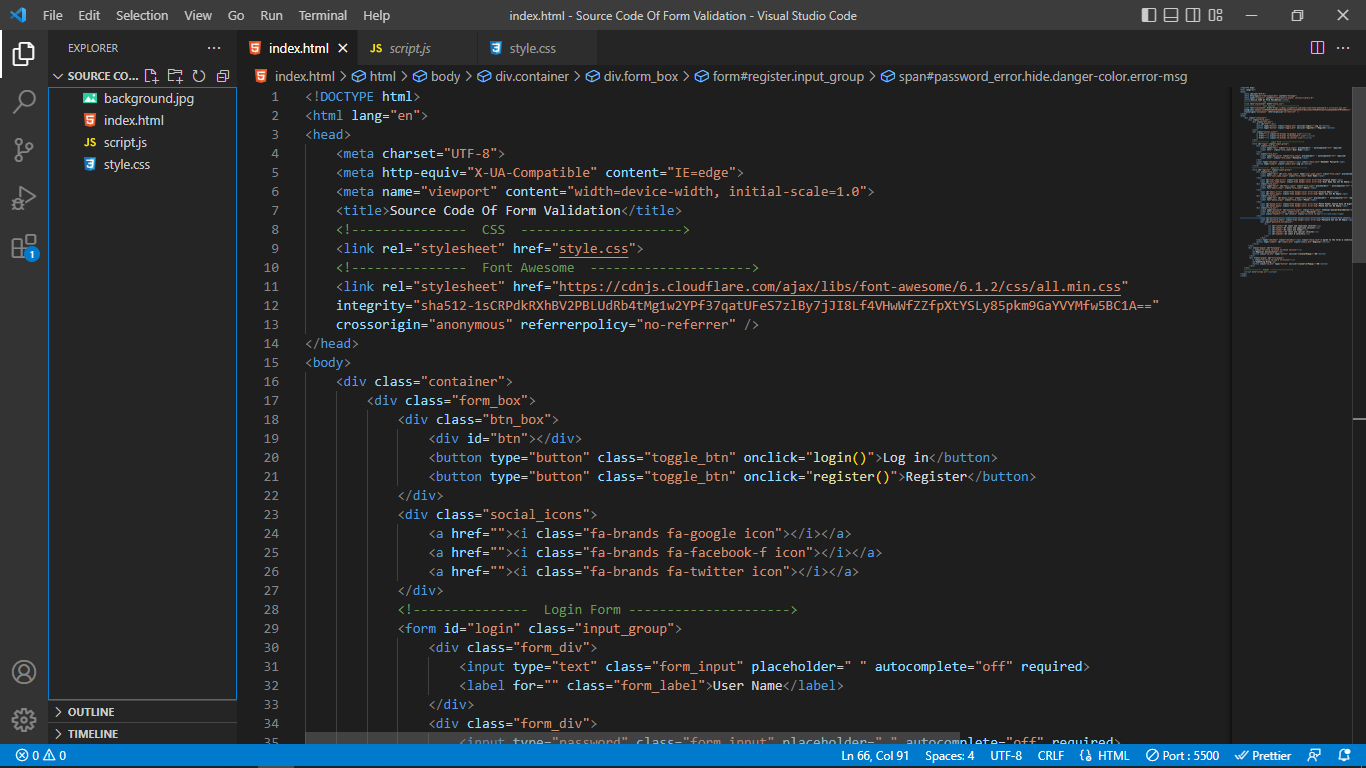Toggle the primary side bar layout button
The height and width of the screenshot is (768, 1366).
point(1148,15)
